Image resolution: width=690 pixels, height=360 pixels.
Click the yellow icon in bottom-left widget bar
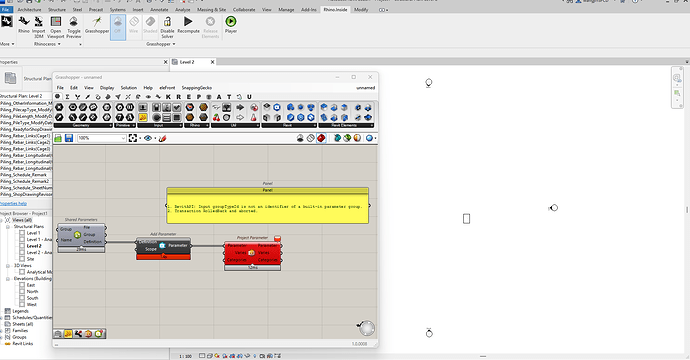click(x=68, y=334)
